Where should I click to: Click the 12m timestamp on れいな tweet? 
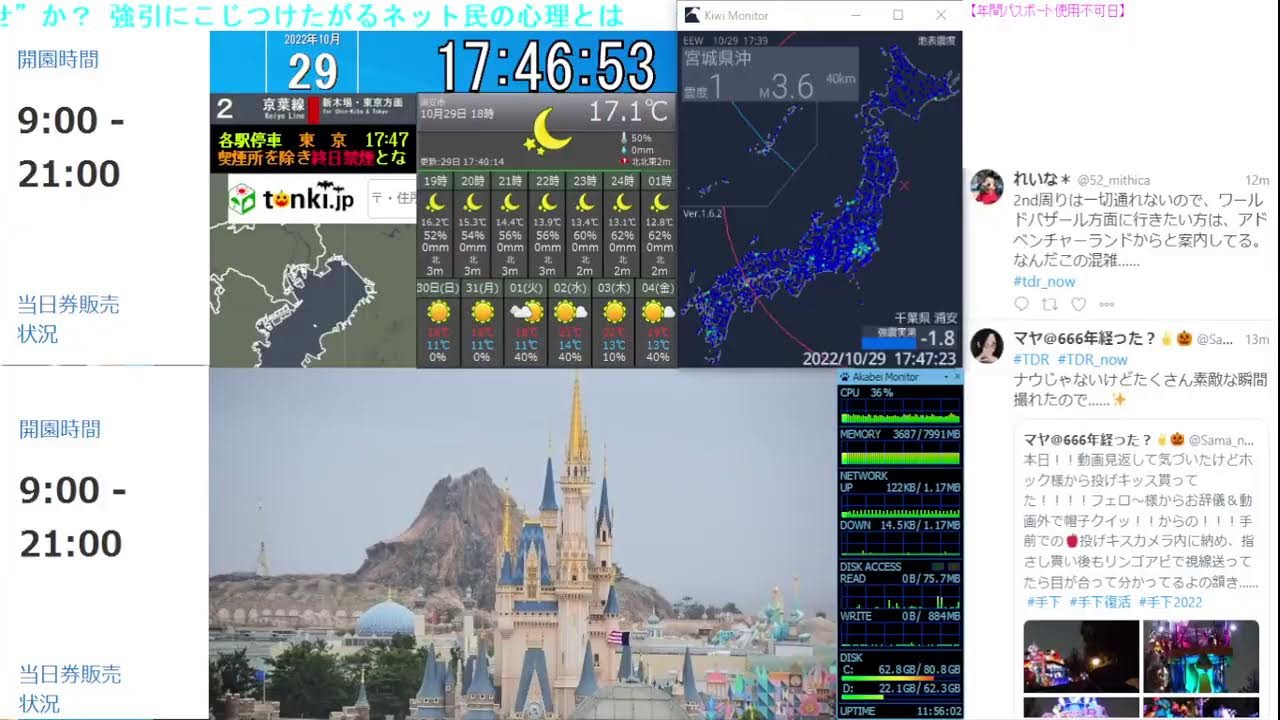[1257, 180]
